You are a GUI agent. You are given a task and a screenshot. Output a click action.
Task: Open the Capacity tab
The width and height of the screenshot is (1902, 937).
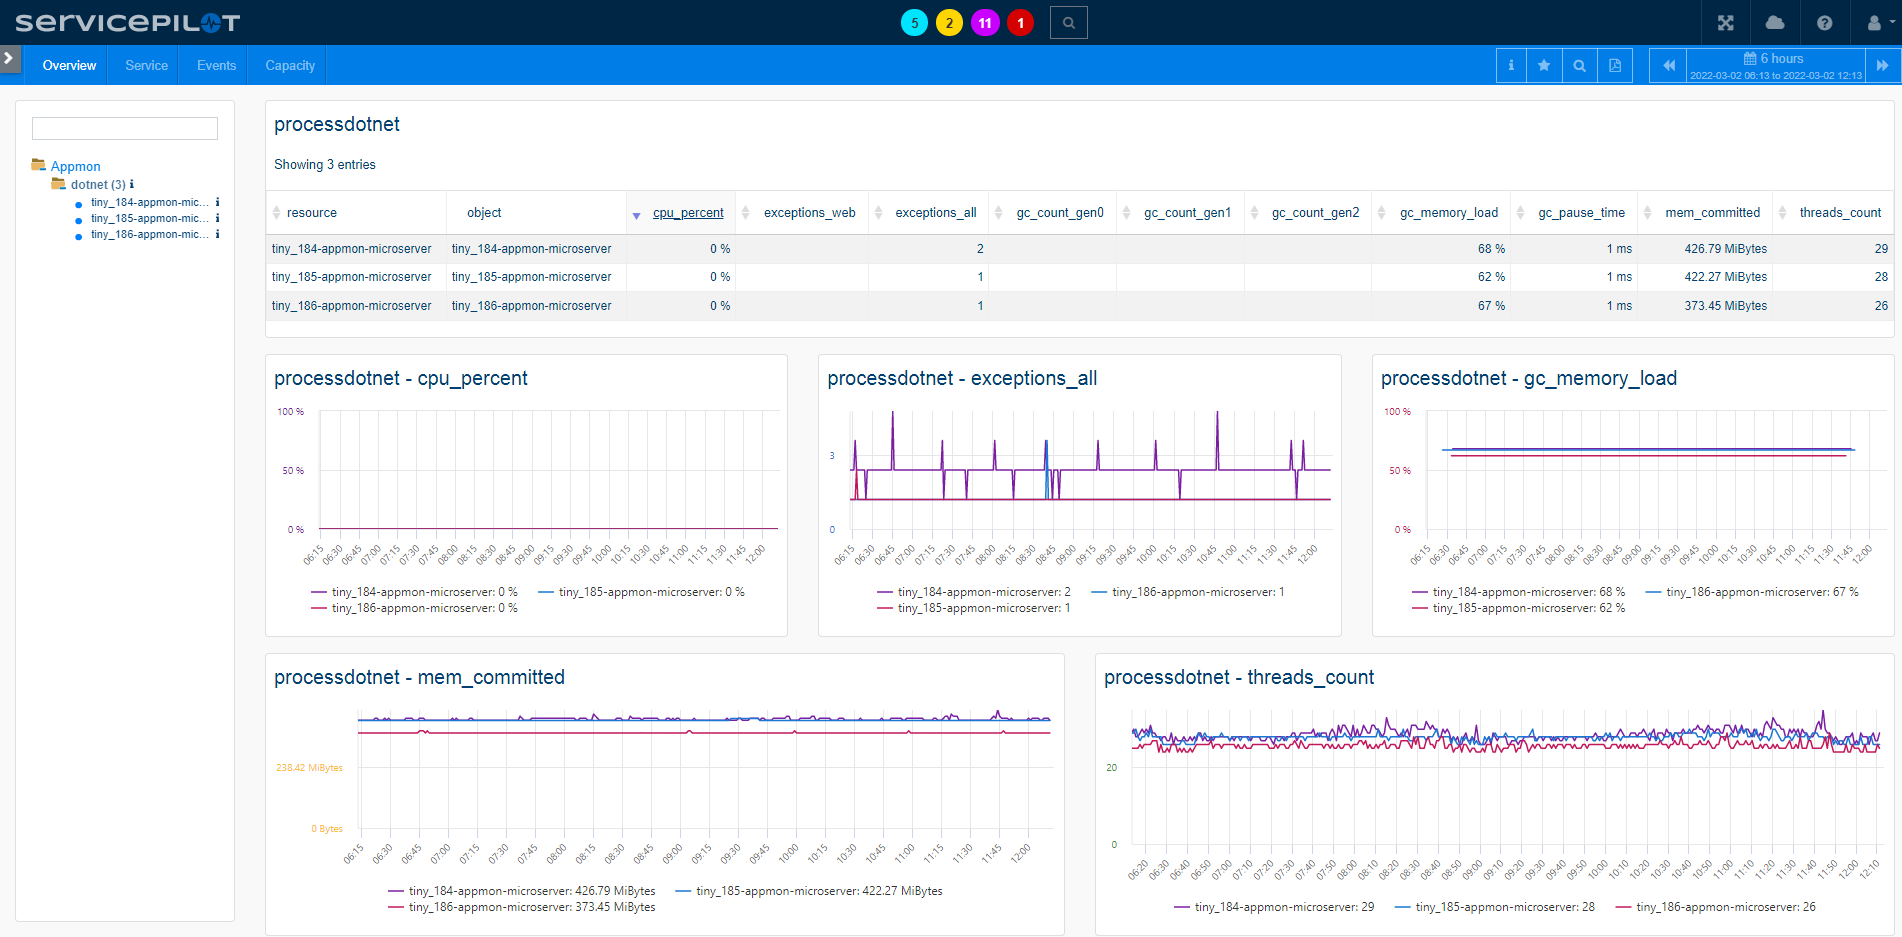pyautogui.click(x=288, y=65)
